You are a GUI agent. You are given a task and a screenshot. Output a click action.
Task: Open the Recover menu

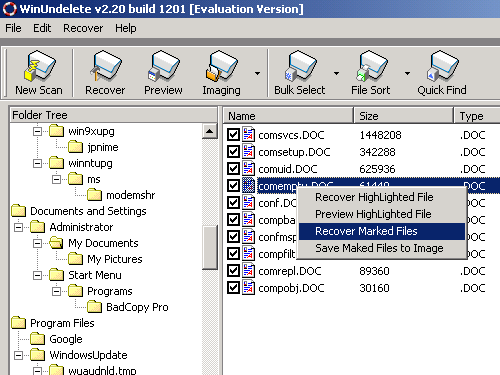(83, 28)
